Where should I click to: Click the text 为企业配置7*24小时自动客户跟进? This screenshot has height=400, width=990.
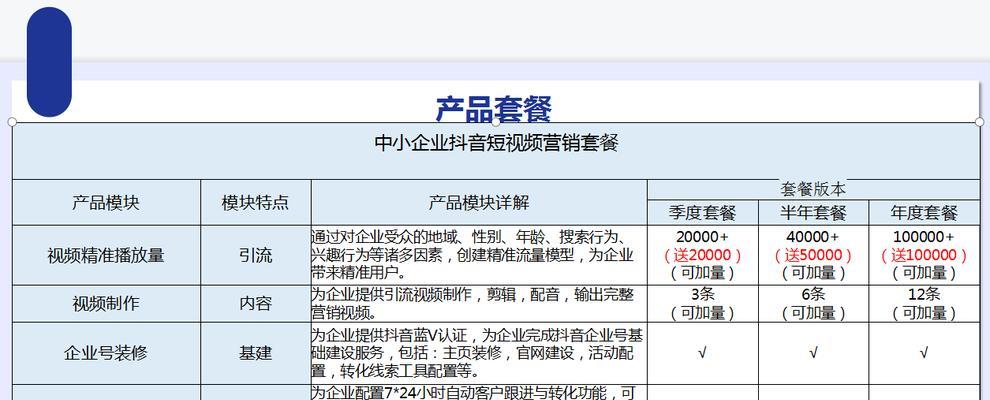click(x=474, y=393)
